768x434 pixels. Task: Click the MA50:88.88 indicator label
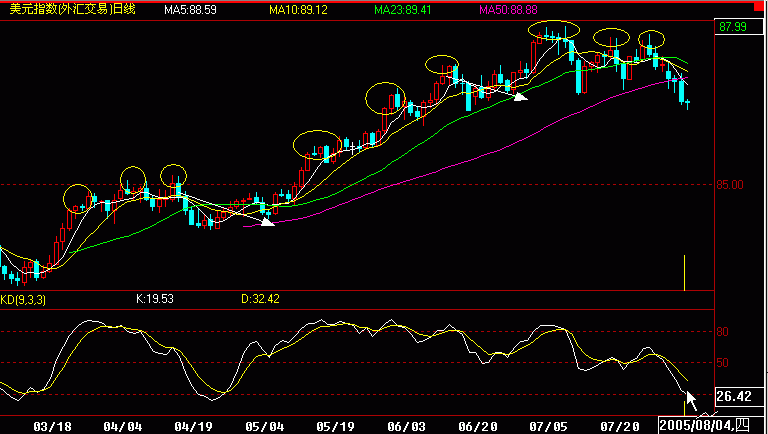[x=508, y=10]
